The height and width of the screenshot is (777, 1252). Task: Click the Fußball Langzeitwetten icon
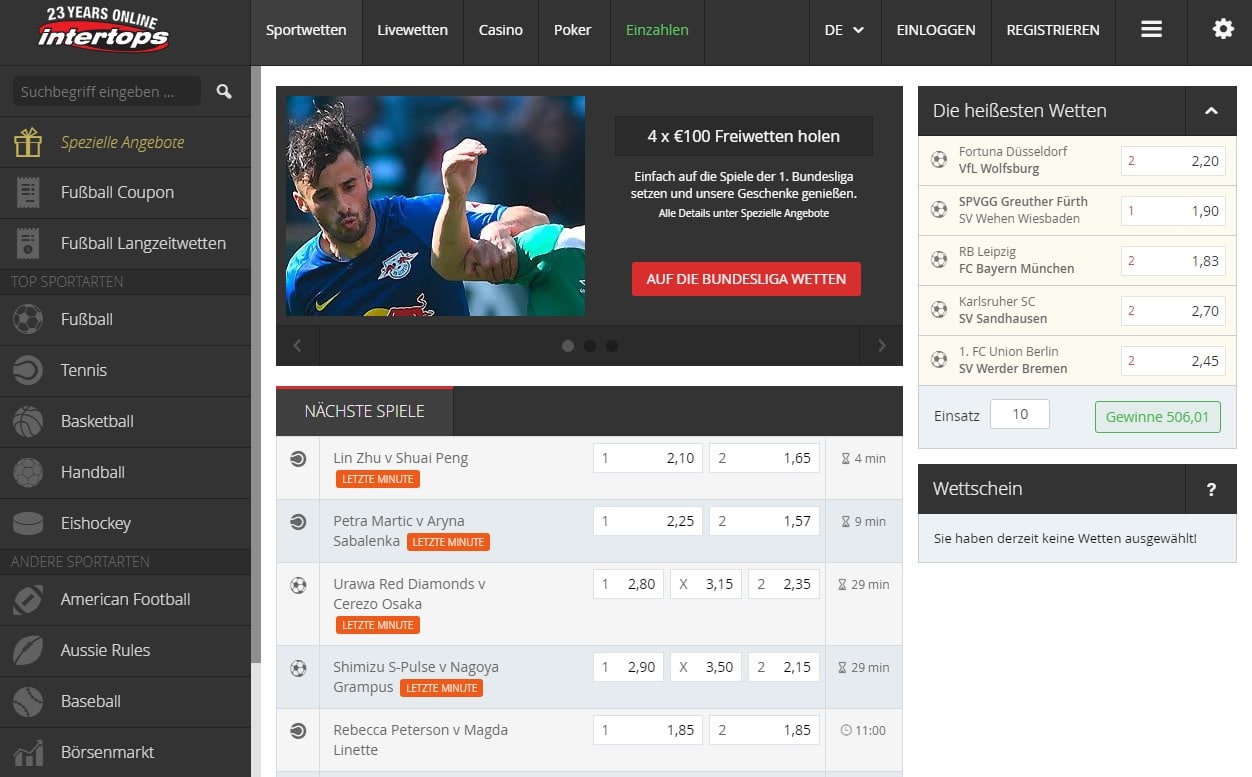[28, 243]
